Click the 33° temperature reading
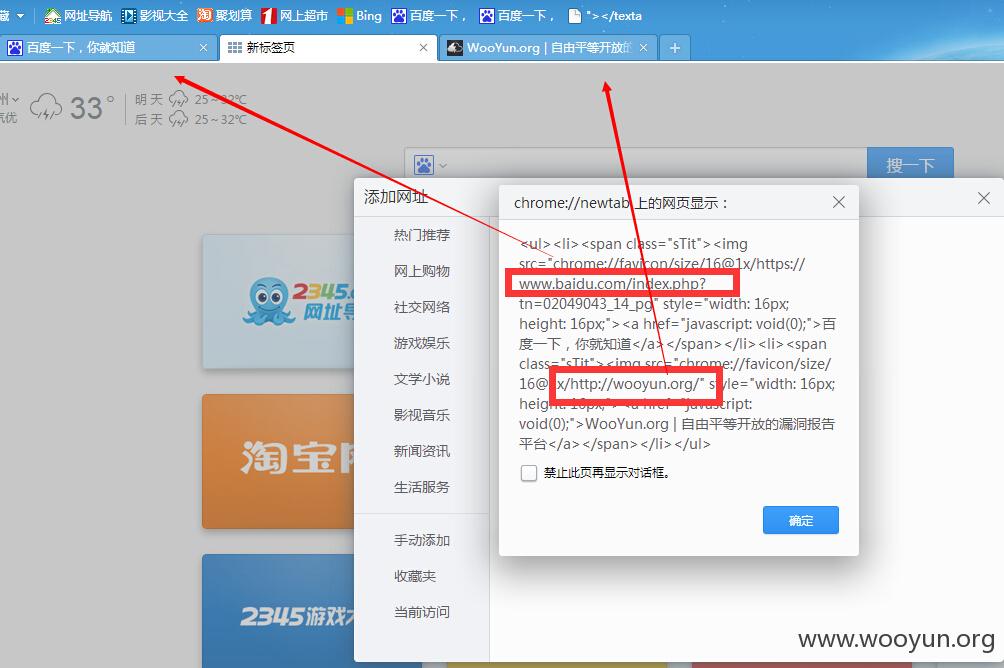Viewport: 1004px width, 668px height. pyautogui.click(x=92, y=107)
